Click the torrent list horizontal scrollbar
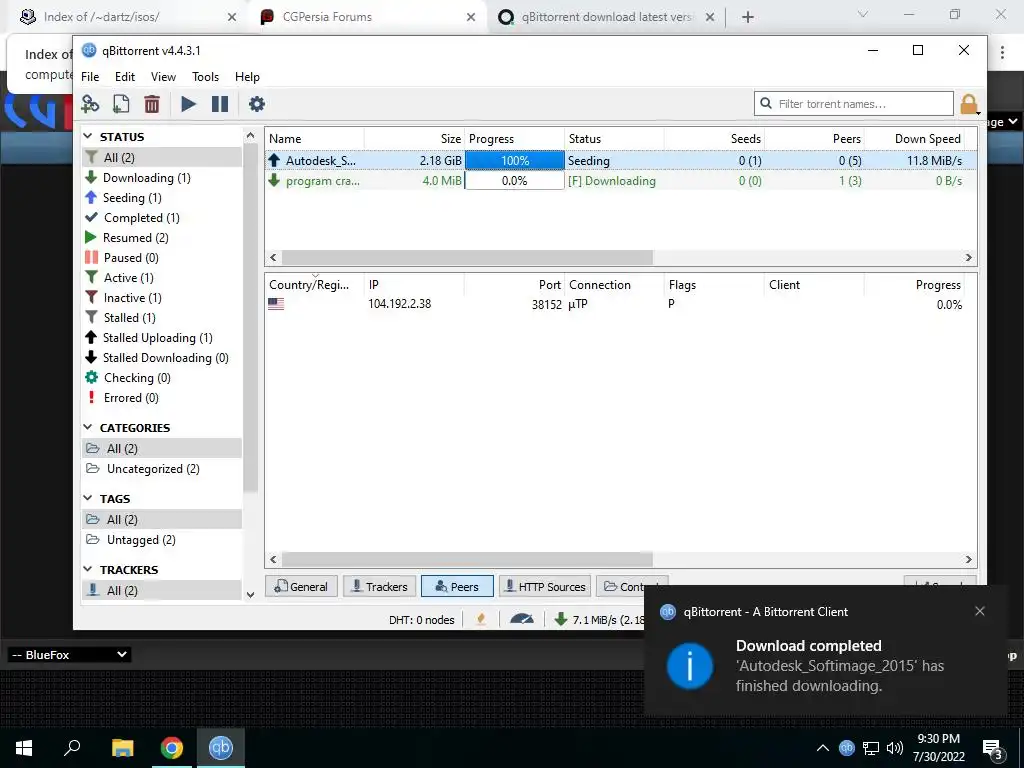 point(467,257)
